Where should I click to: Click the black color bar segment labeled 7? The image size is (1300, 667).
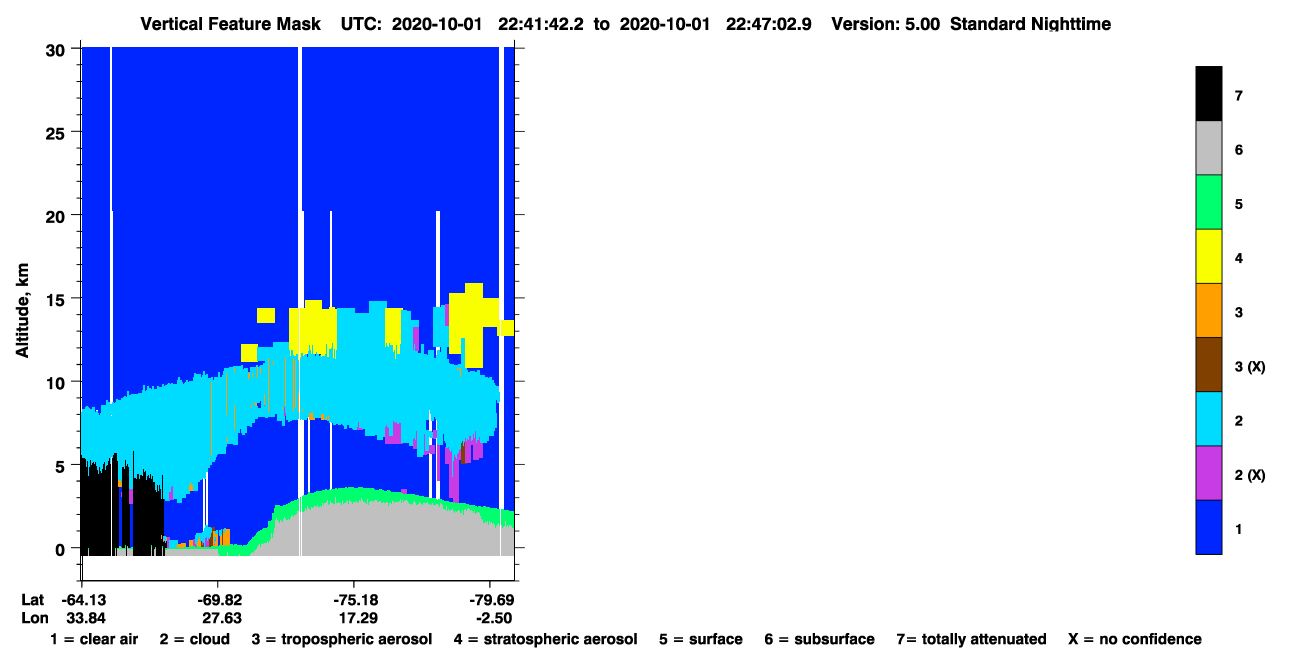point(1208,94)
